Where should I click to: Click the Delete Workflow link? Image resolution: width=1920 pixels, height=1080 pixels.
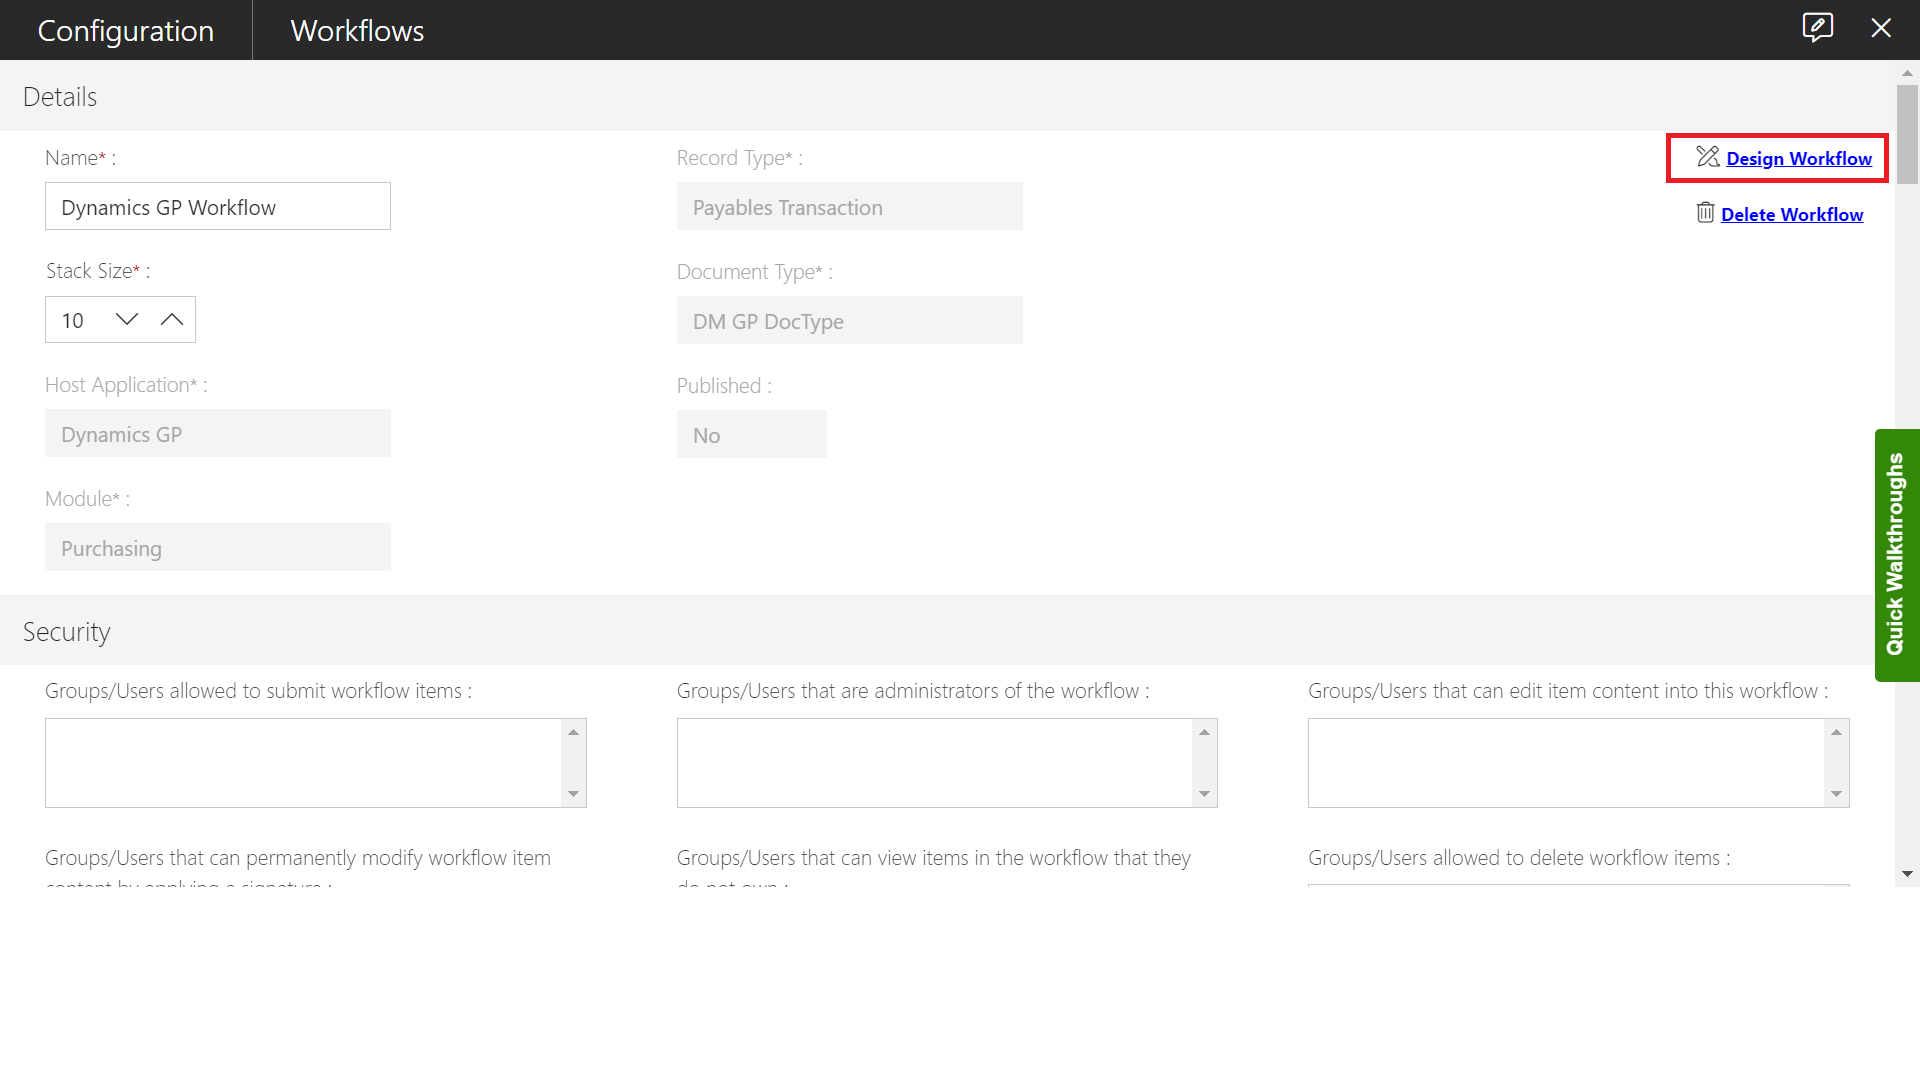(x=1792, y=214)
